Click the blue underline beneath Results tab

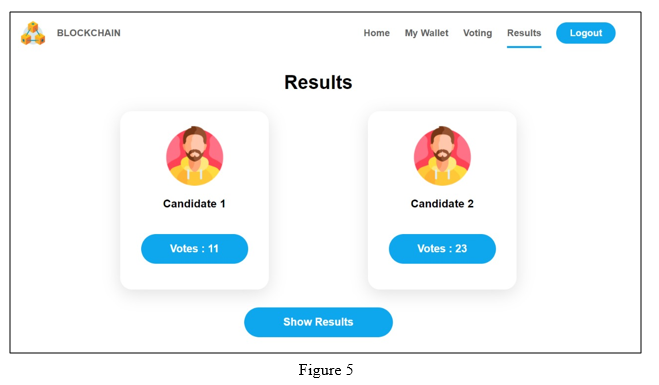(x=524, y=47)
